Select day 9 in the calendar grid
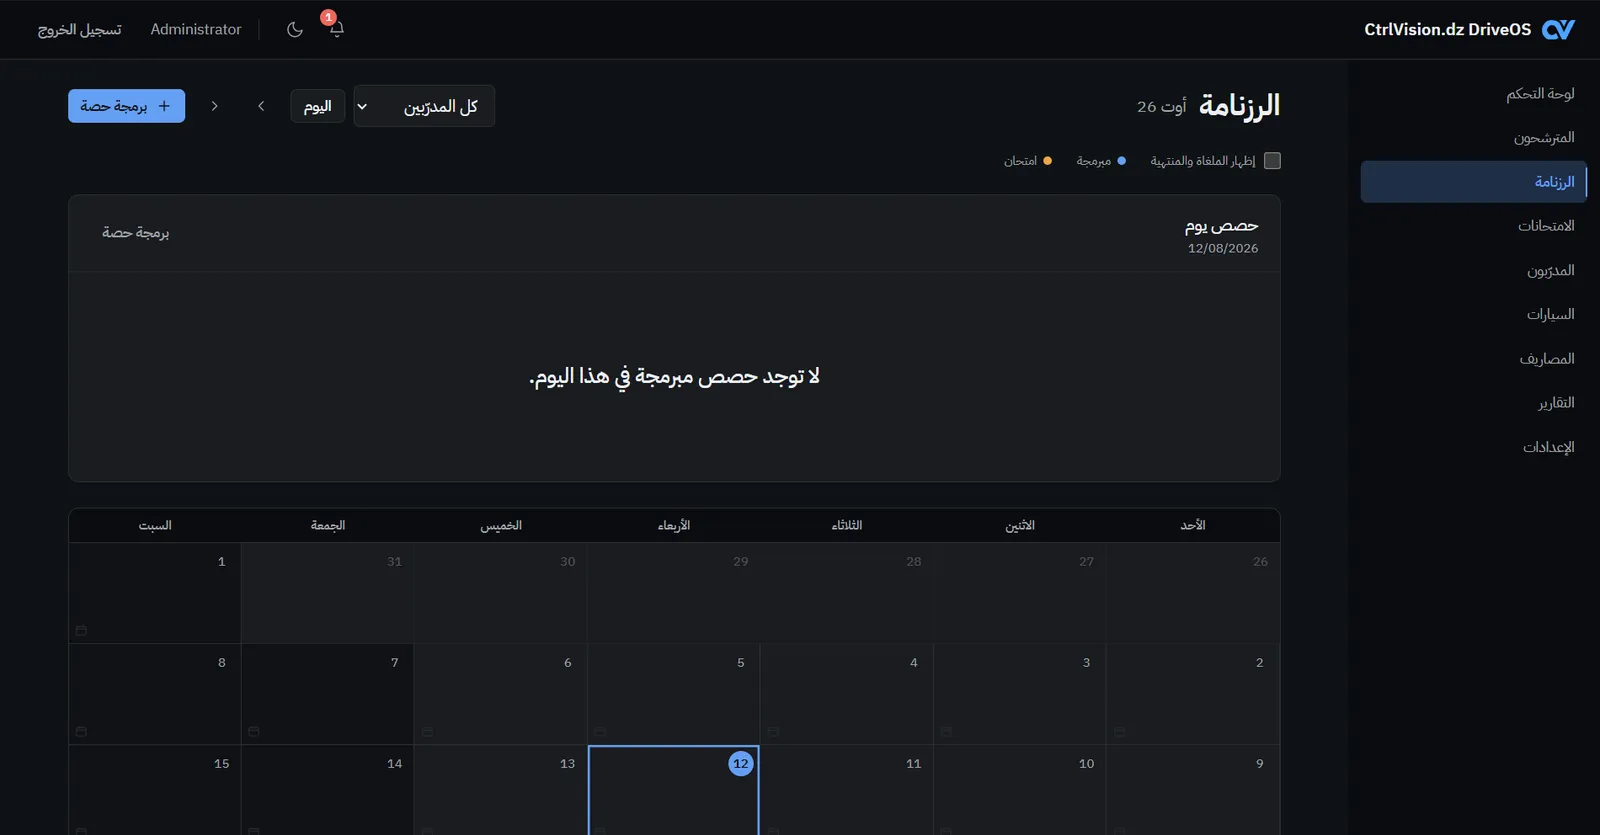This screenshot has height=835, width=1600. coord(1193,790)
